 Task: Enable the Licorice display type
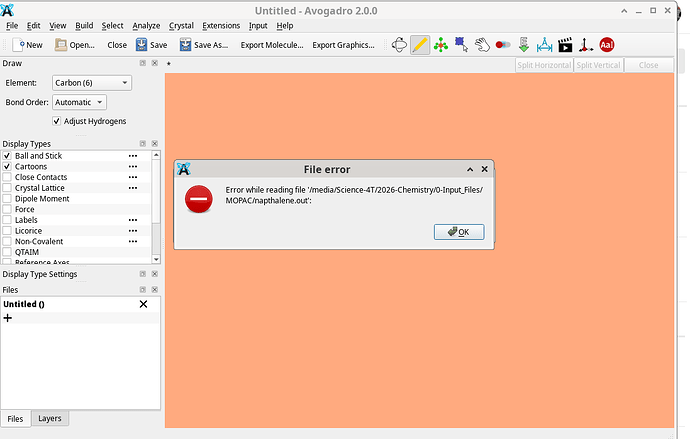coord(7,230)
